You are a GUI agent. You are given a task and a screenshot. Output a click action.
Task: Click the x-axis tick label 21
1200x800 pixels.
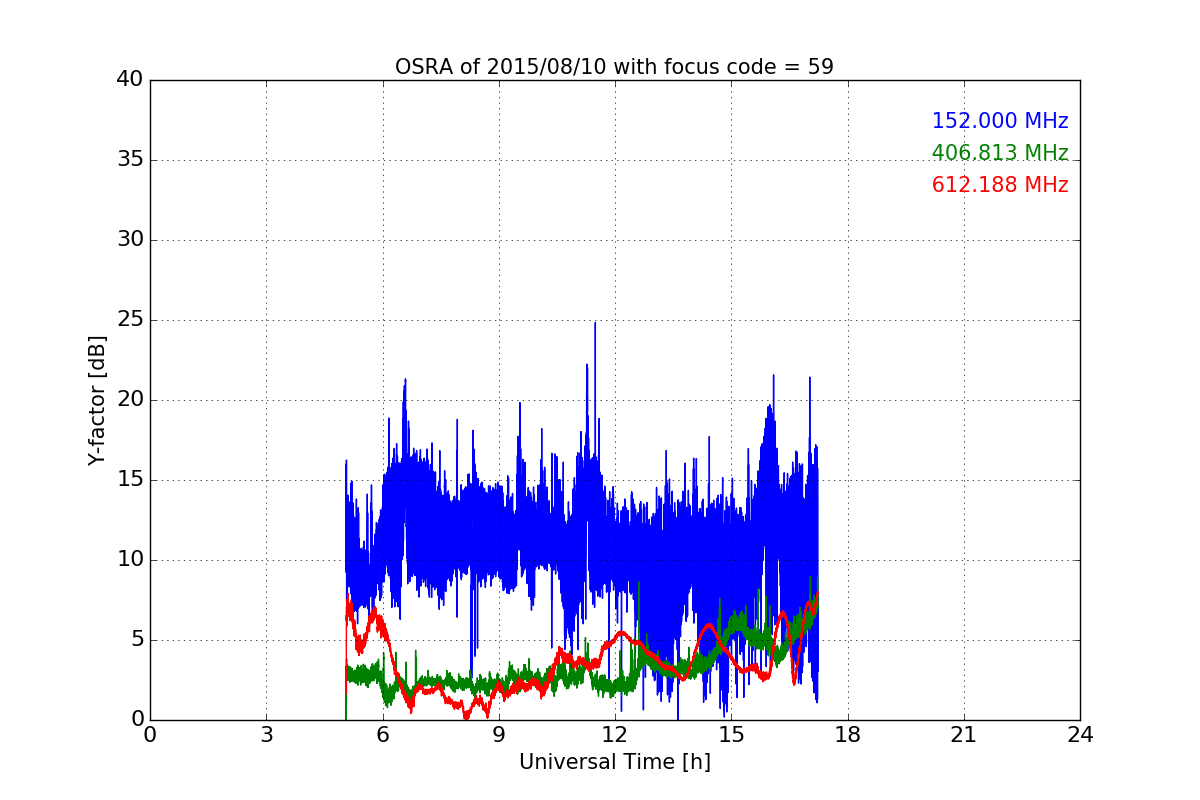[x=963, y=735]
